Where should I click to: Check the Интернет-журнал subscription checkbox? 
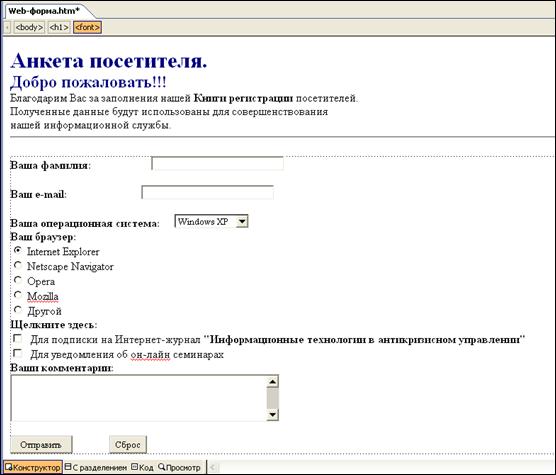(17, 338)
